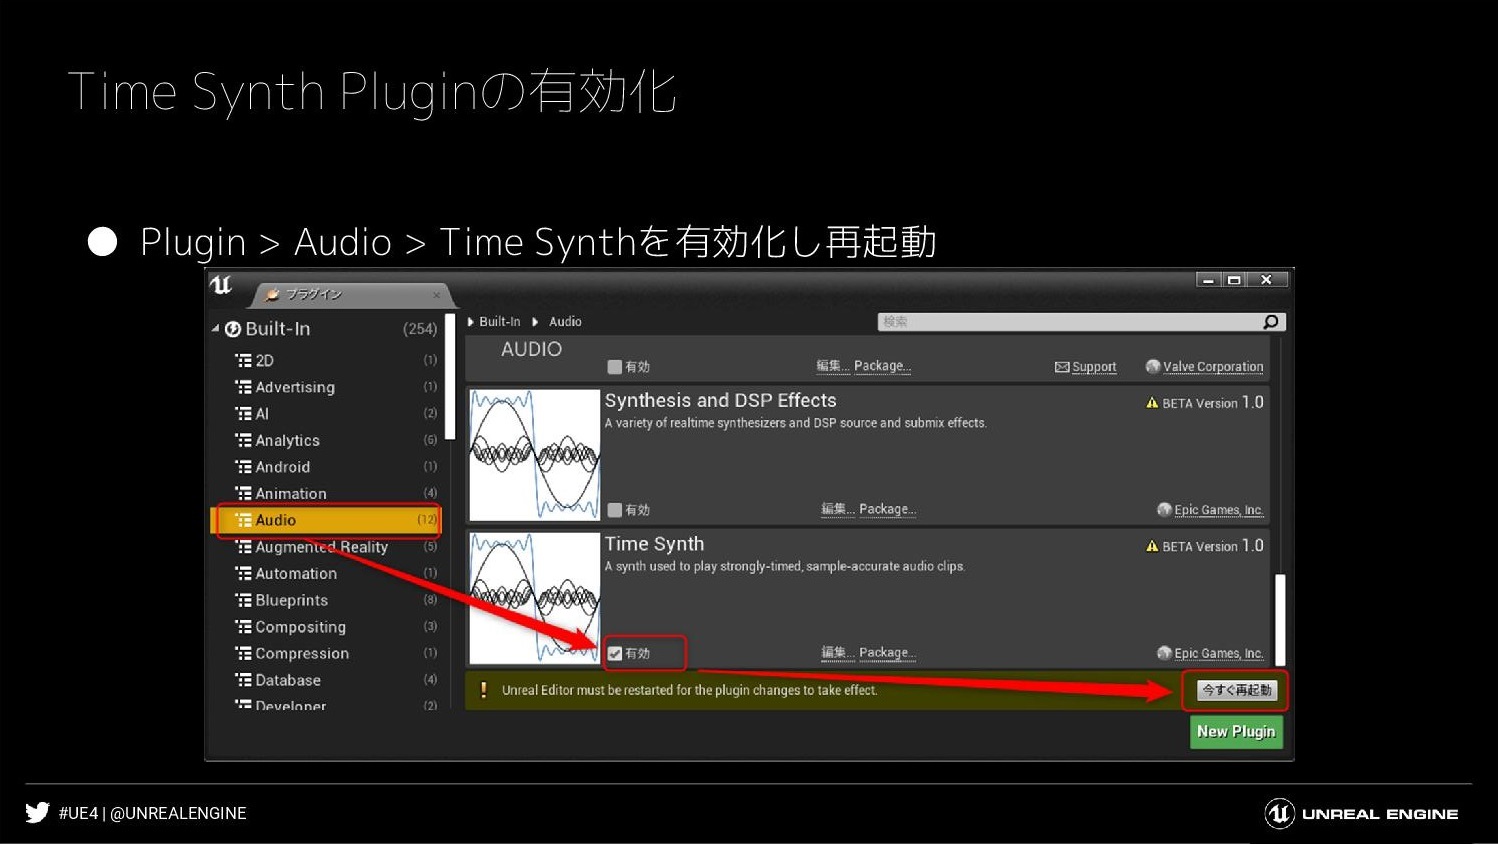The width and height of the screenshot is (1498, 844).
Task: Click the magnifier search icon
Action: tap(1271, 322)
